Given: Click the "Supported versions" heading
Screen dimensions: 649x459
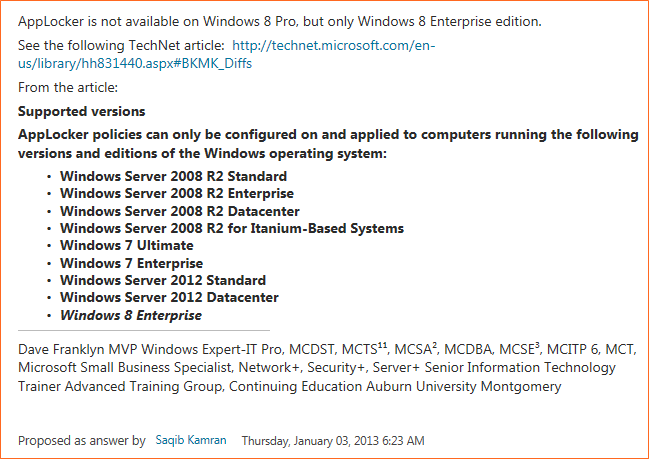Looking at the screenshot, I should coord(82,112).
